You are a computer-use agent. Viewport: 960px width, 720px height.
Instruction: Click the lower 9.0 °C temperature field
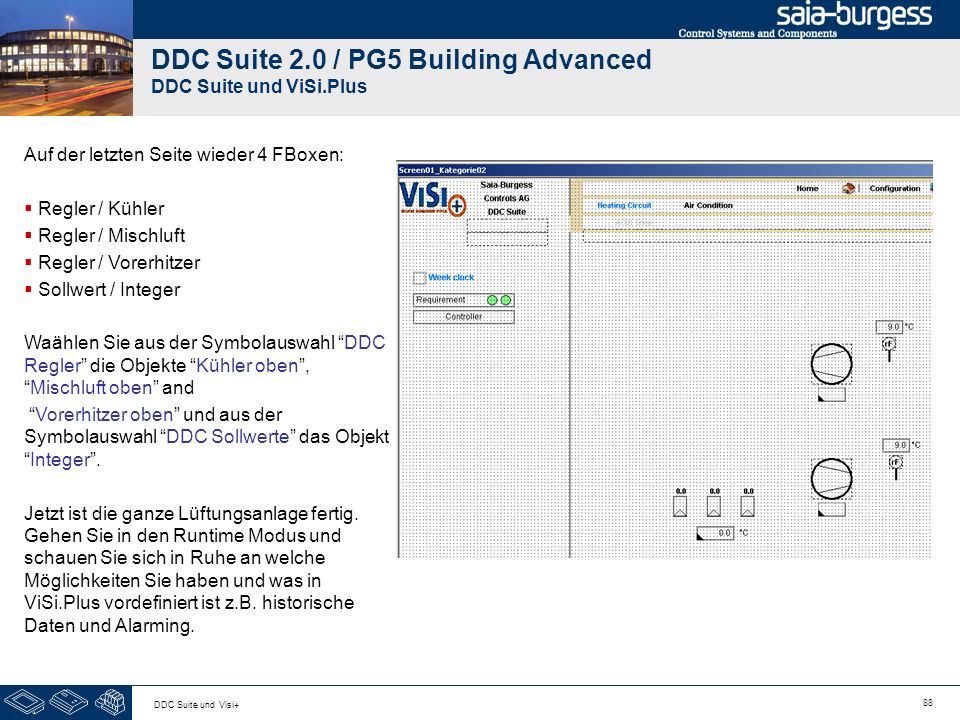pyautogui.click(x=896, y=445)
